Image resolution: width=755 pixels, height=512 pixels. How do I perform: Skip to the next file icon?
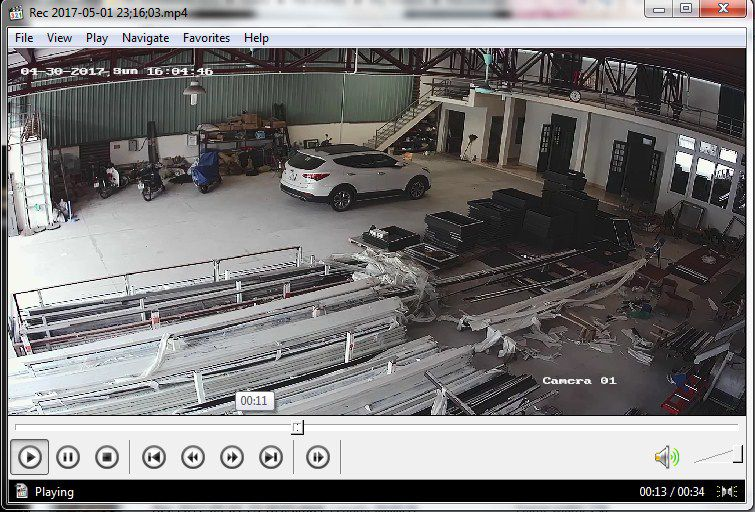point(271,458)
